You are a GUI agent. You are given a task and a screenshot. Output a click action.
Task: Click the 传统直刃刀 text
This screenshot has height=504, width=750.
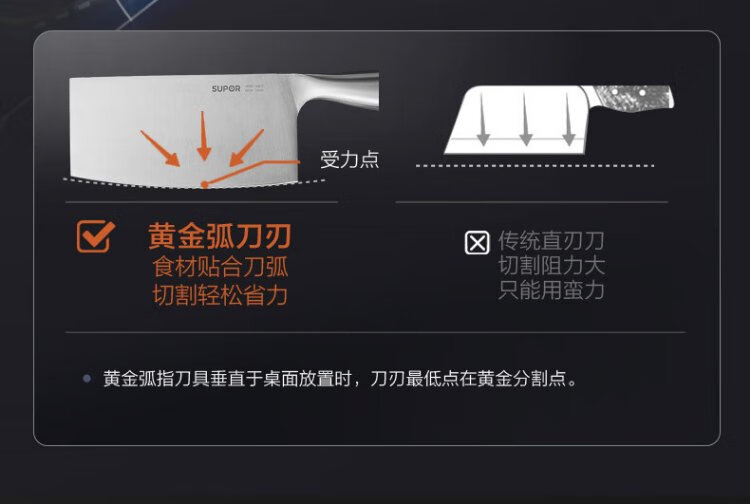point(551,241)
